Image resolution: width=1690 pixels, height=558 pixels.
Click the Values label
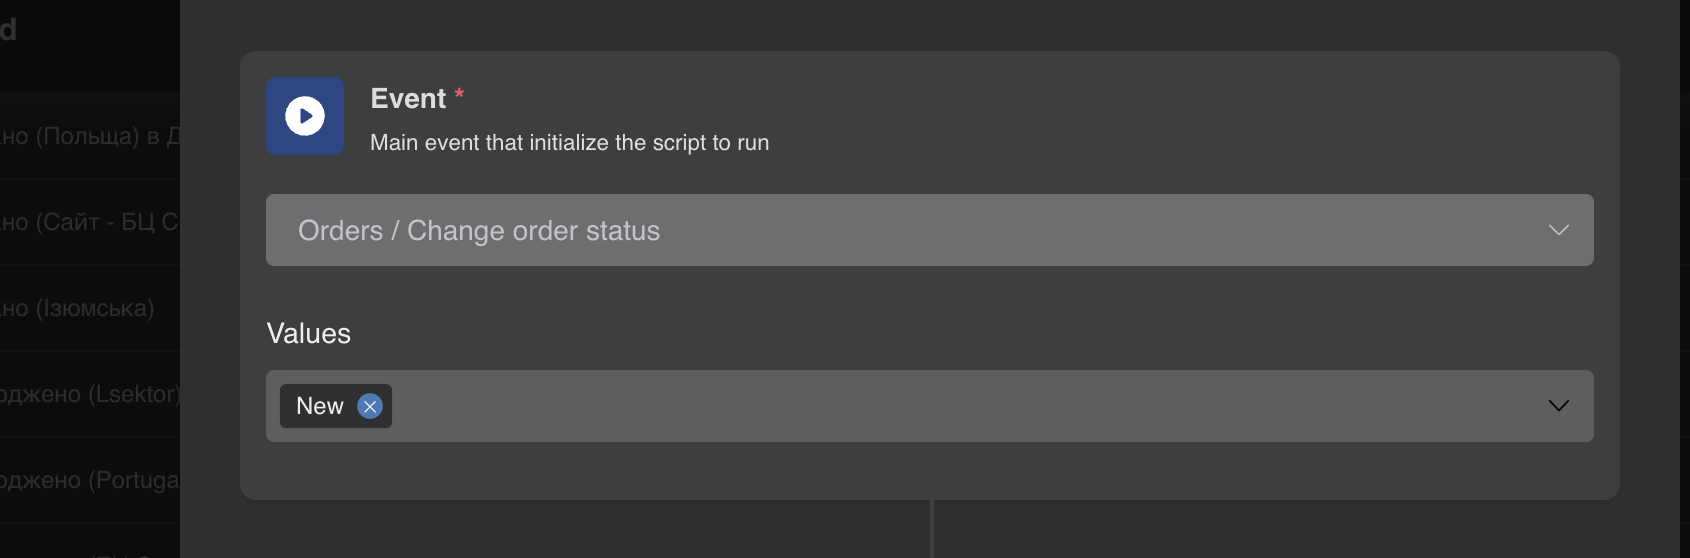tap(308, 333)
